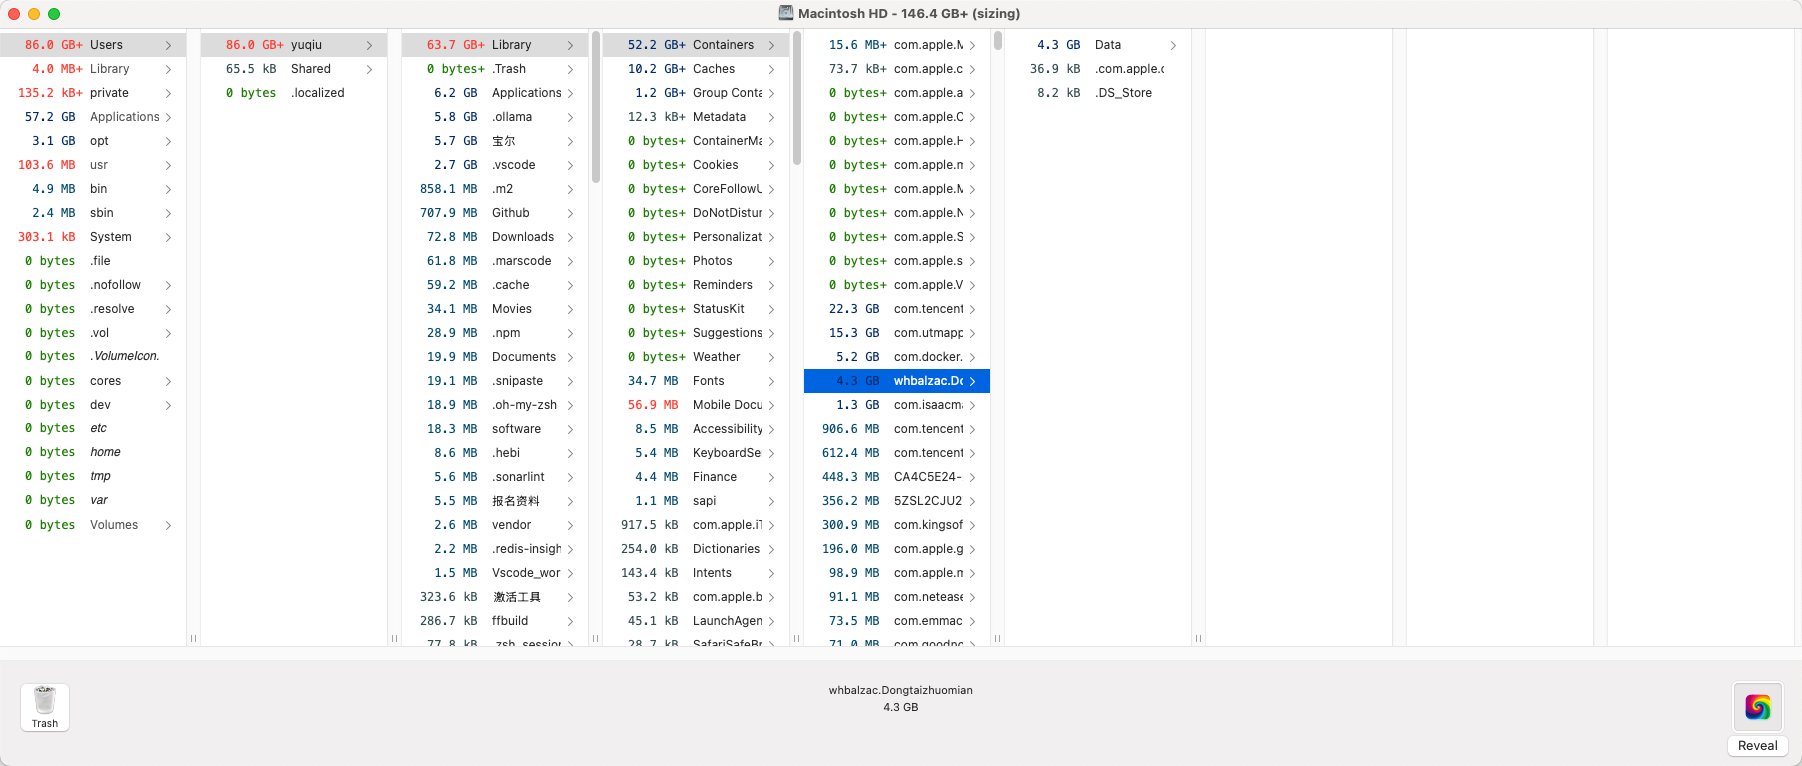Screen dimensions: 1802x766
Task: Select the .localized file row
Action: (x=294, y=93)
